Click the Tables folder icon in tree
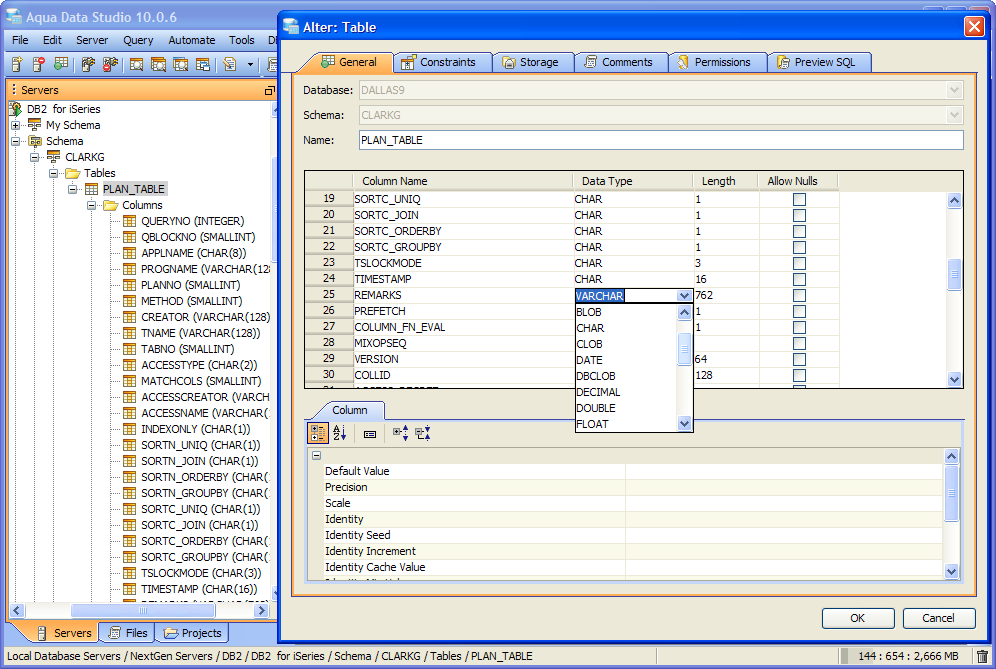 pos(73,173)
